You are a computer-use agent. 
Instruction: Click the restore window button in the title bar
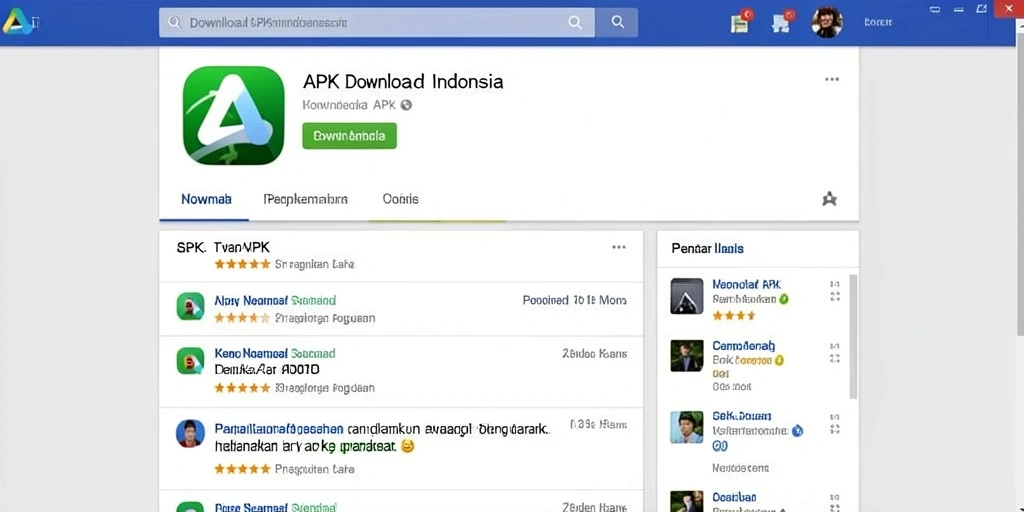981,8
